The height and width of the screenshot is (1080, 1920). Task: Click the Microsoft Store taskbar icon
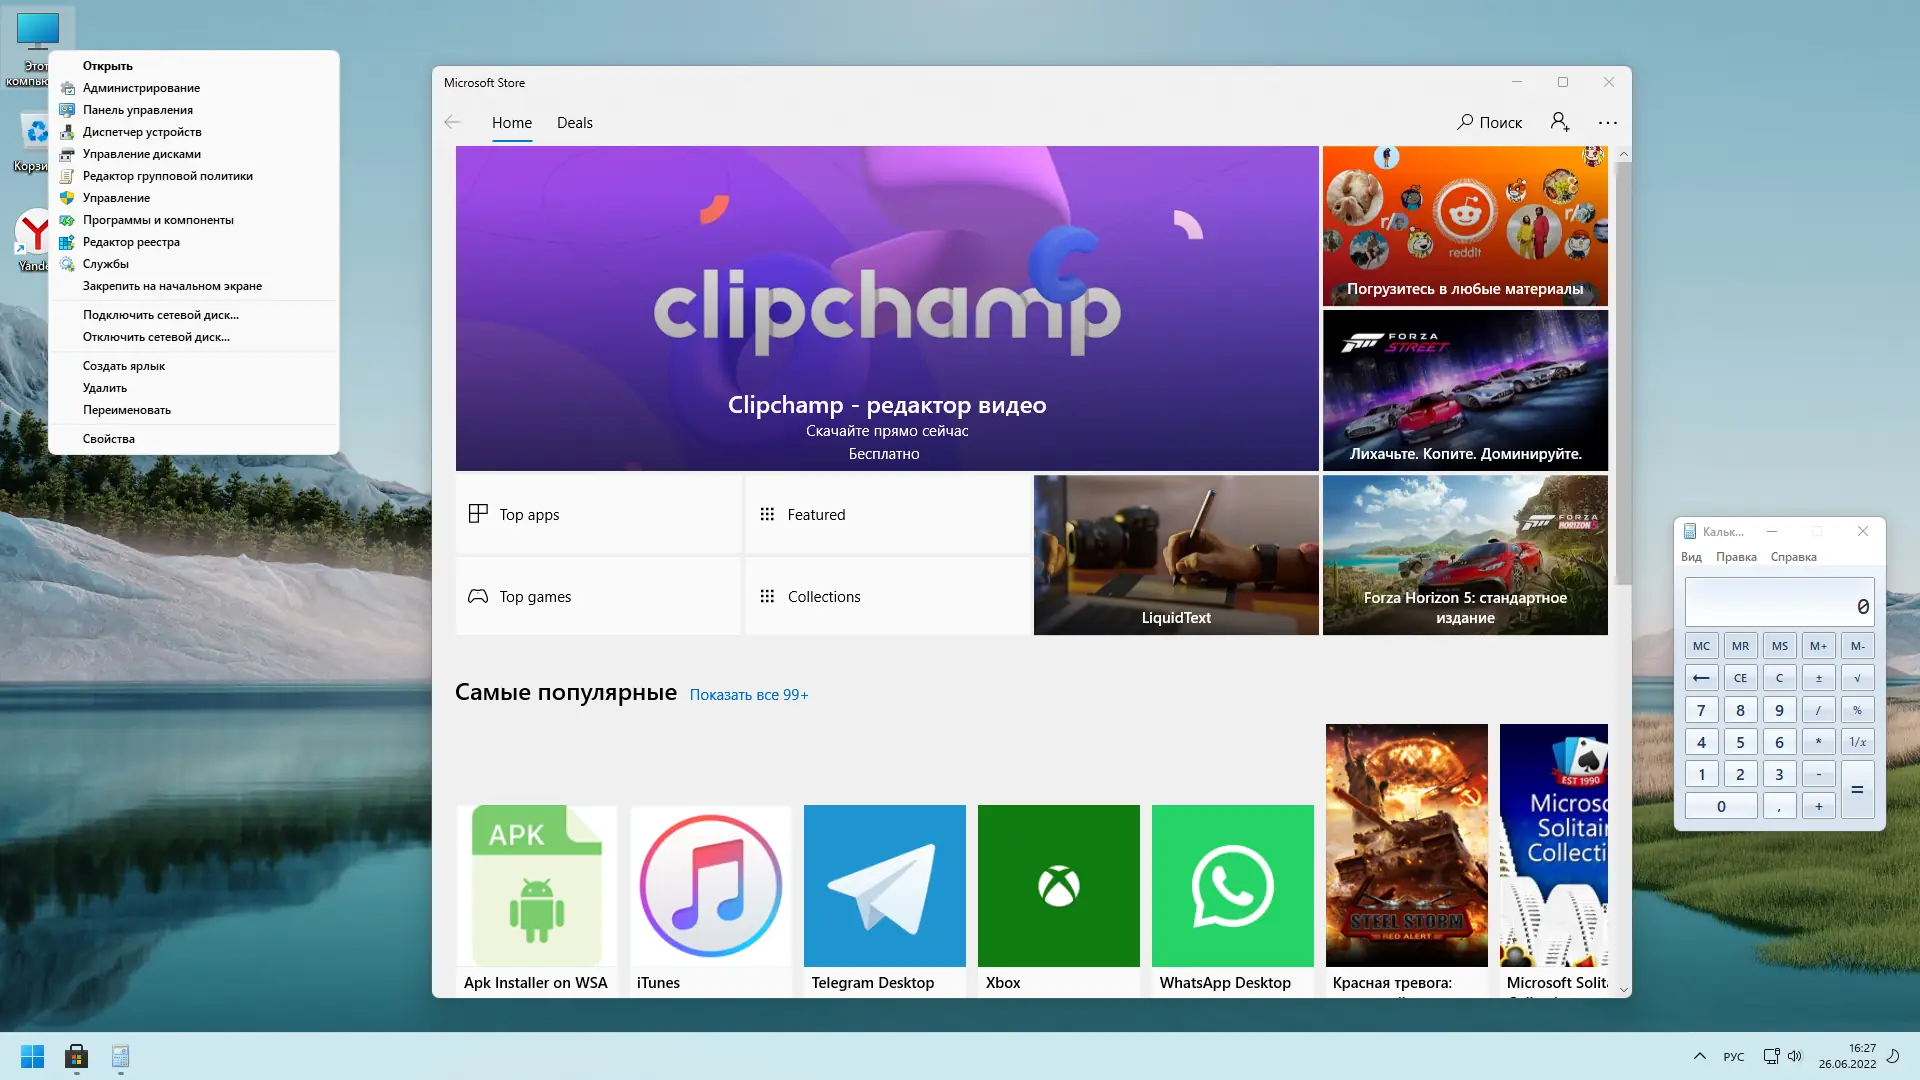[76, 1056]
